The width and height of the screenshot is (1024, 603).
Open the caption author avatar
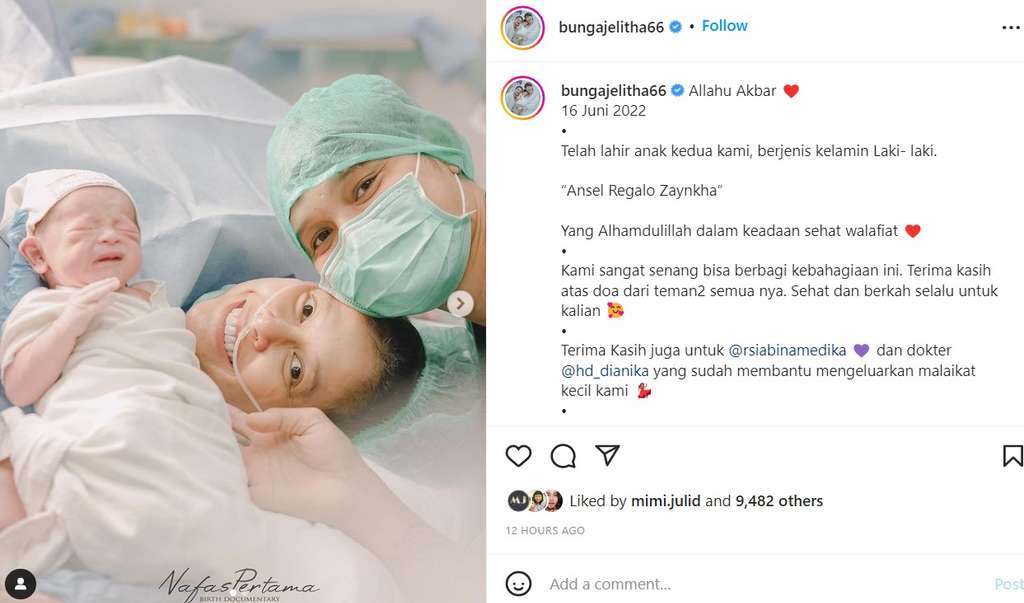click(522, 98)
